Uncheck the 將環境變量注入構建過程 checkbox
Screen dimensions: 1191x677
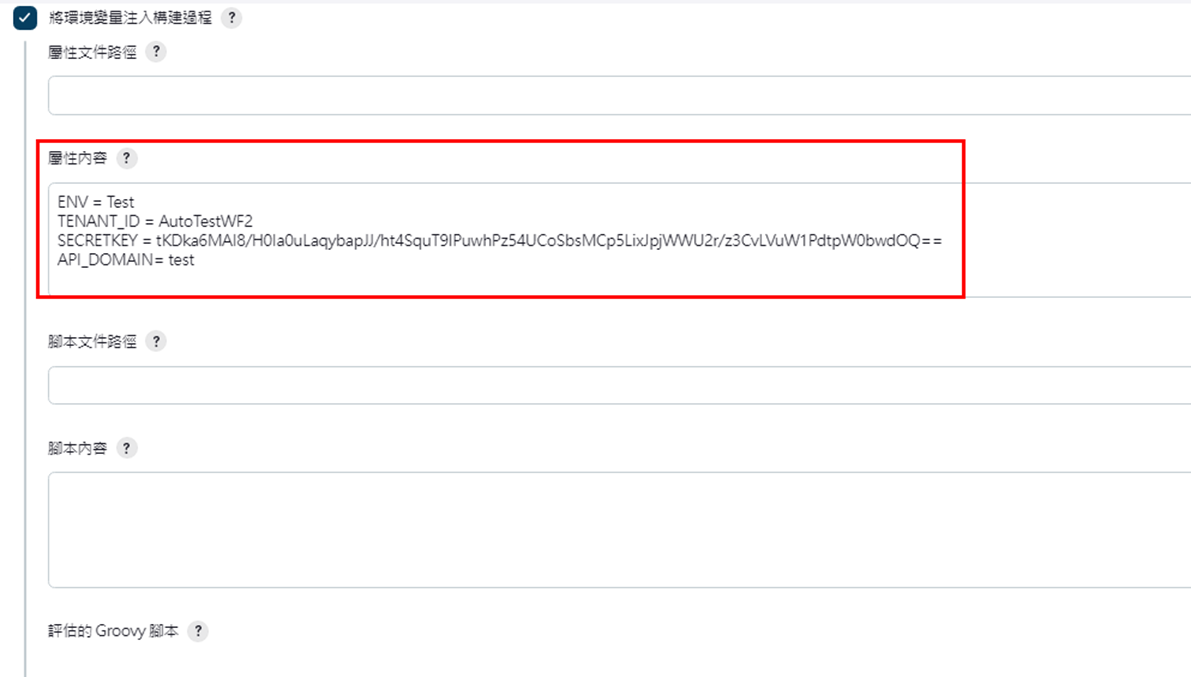24,17
